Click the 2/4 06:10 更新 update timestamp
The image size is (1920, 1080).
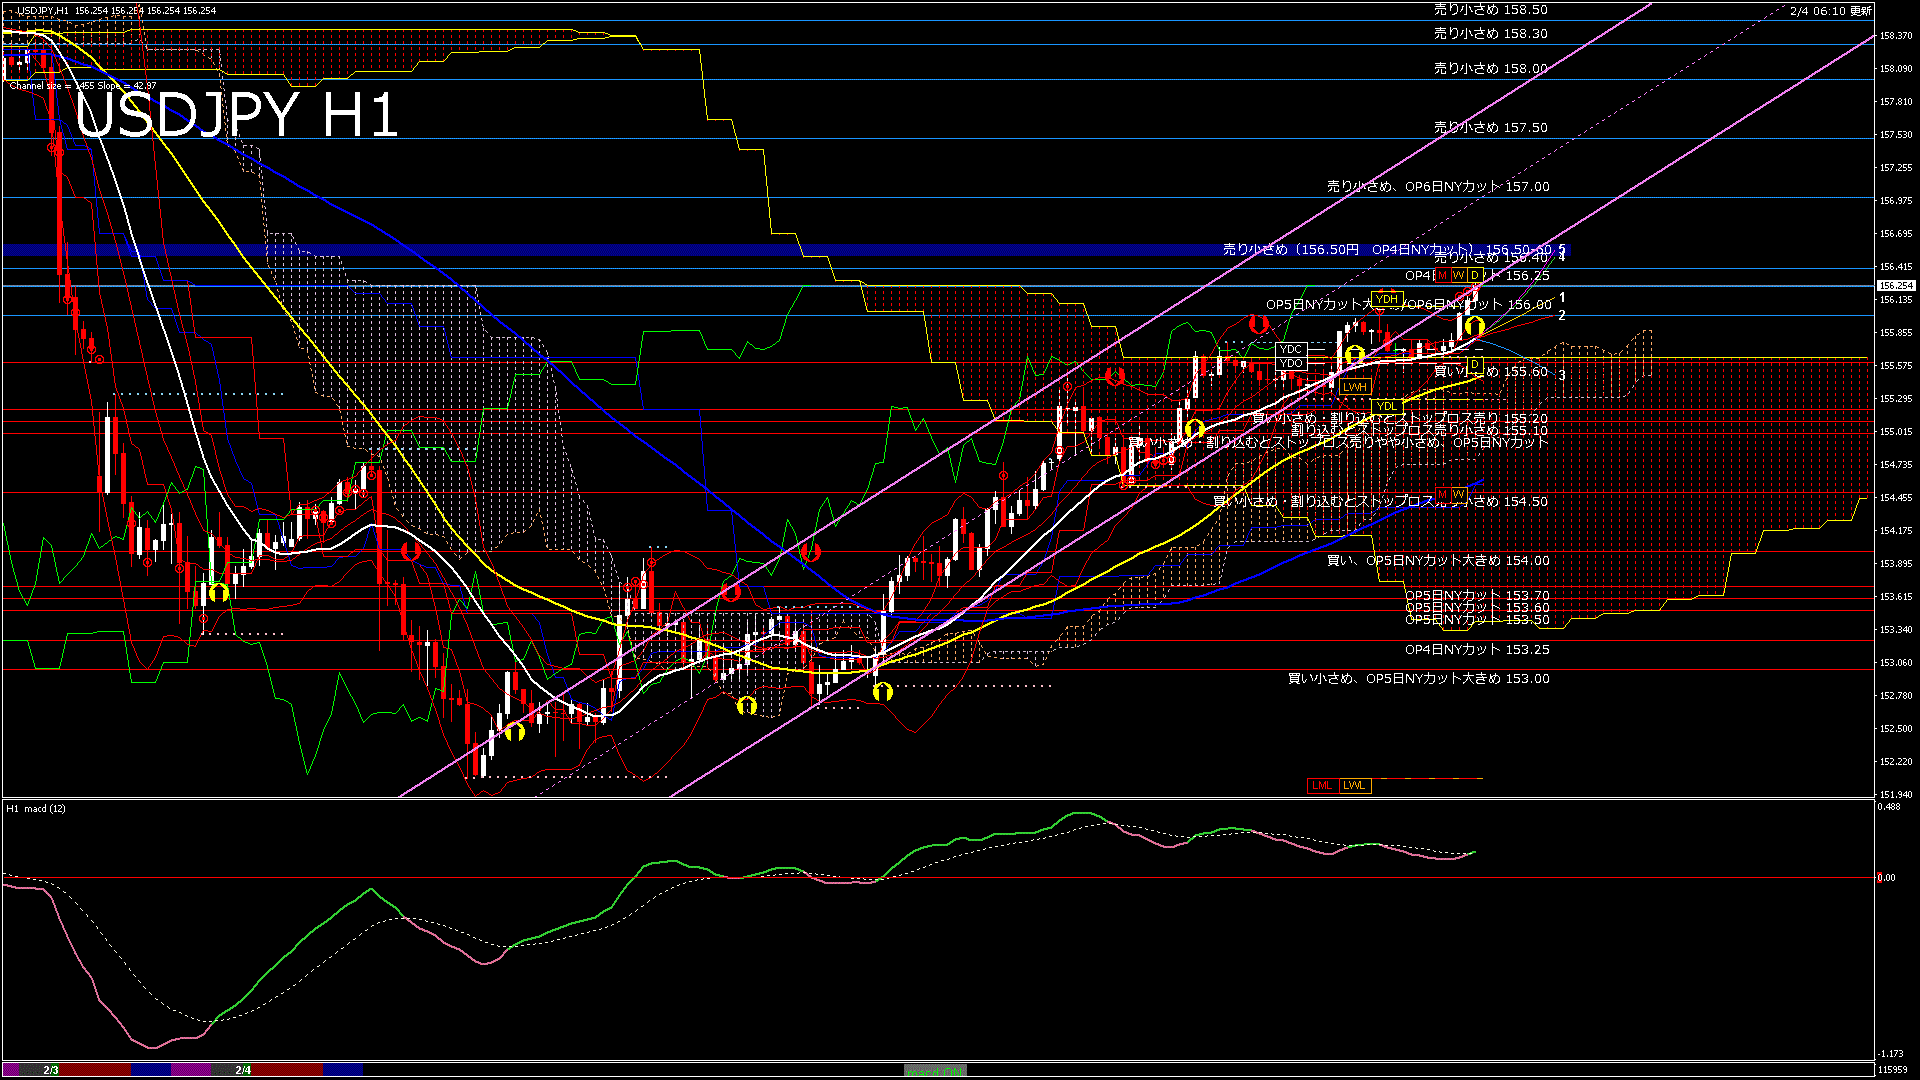[x=1830, y=11]
